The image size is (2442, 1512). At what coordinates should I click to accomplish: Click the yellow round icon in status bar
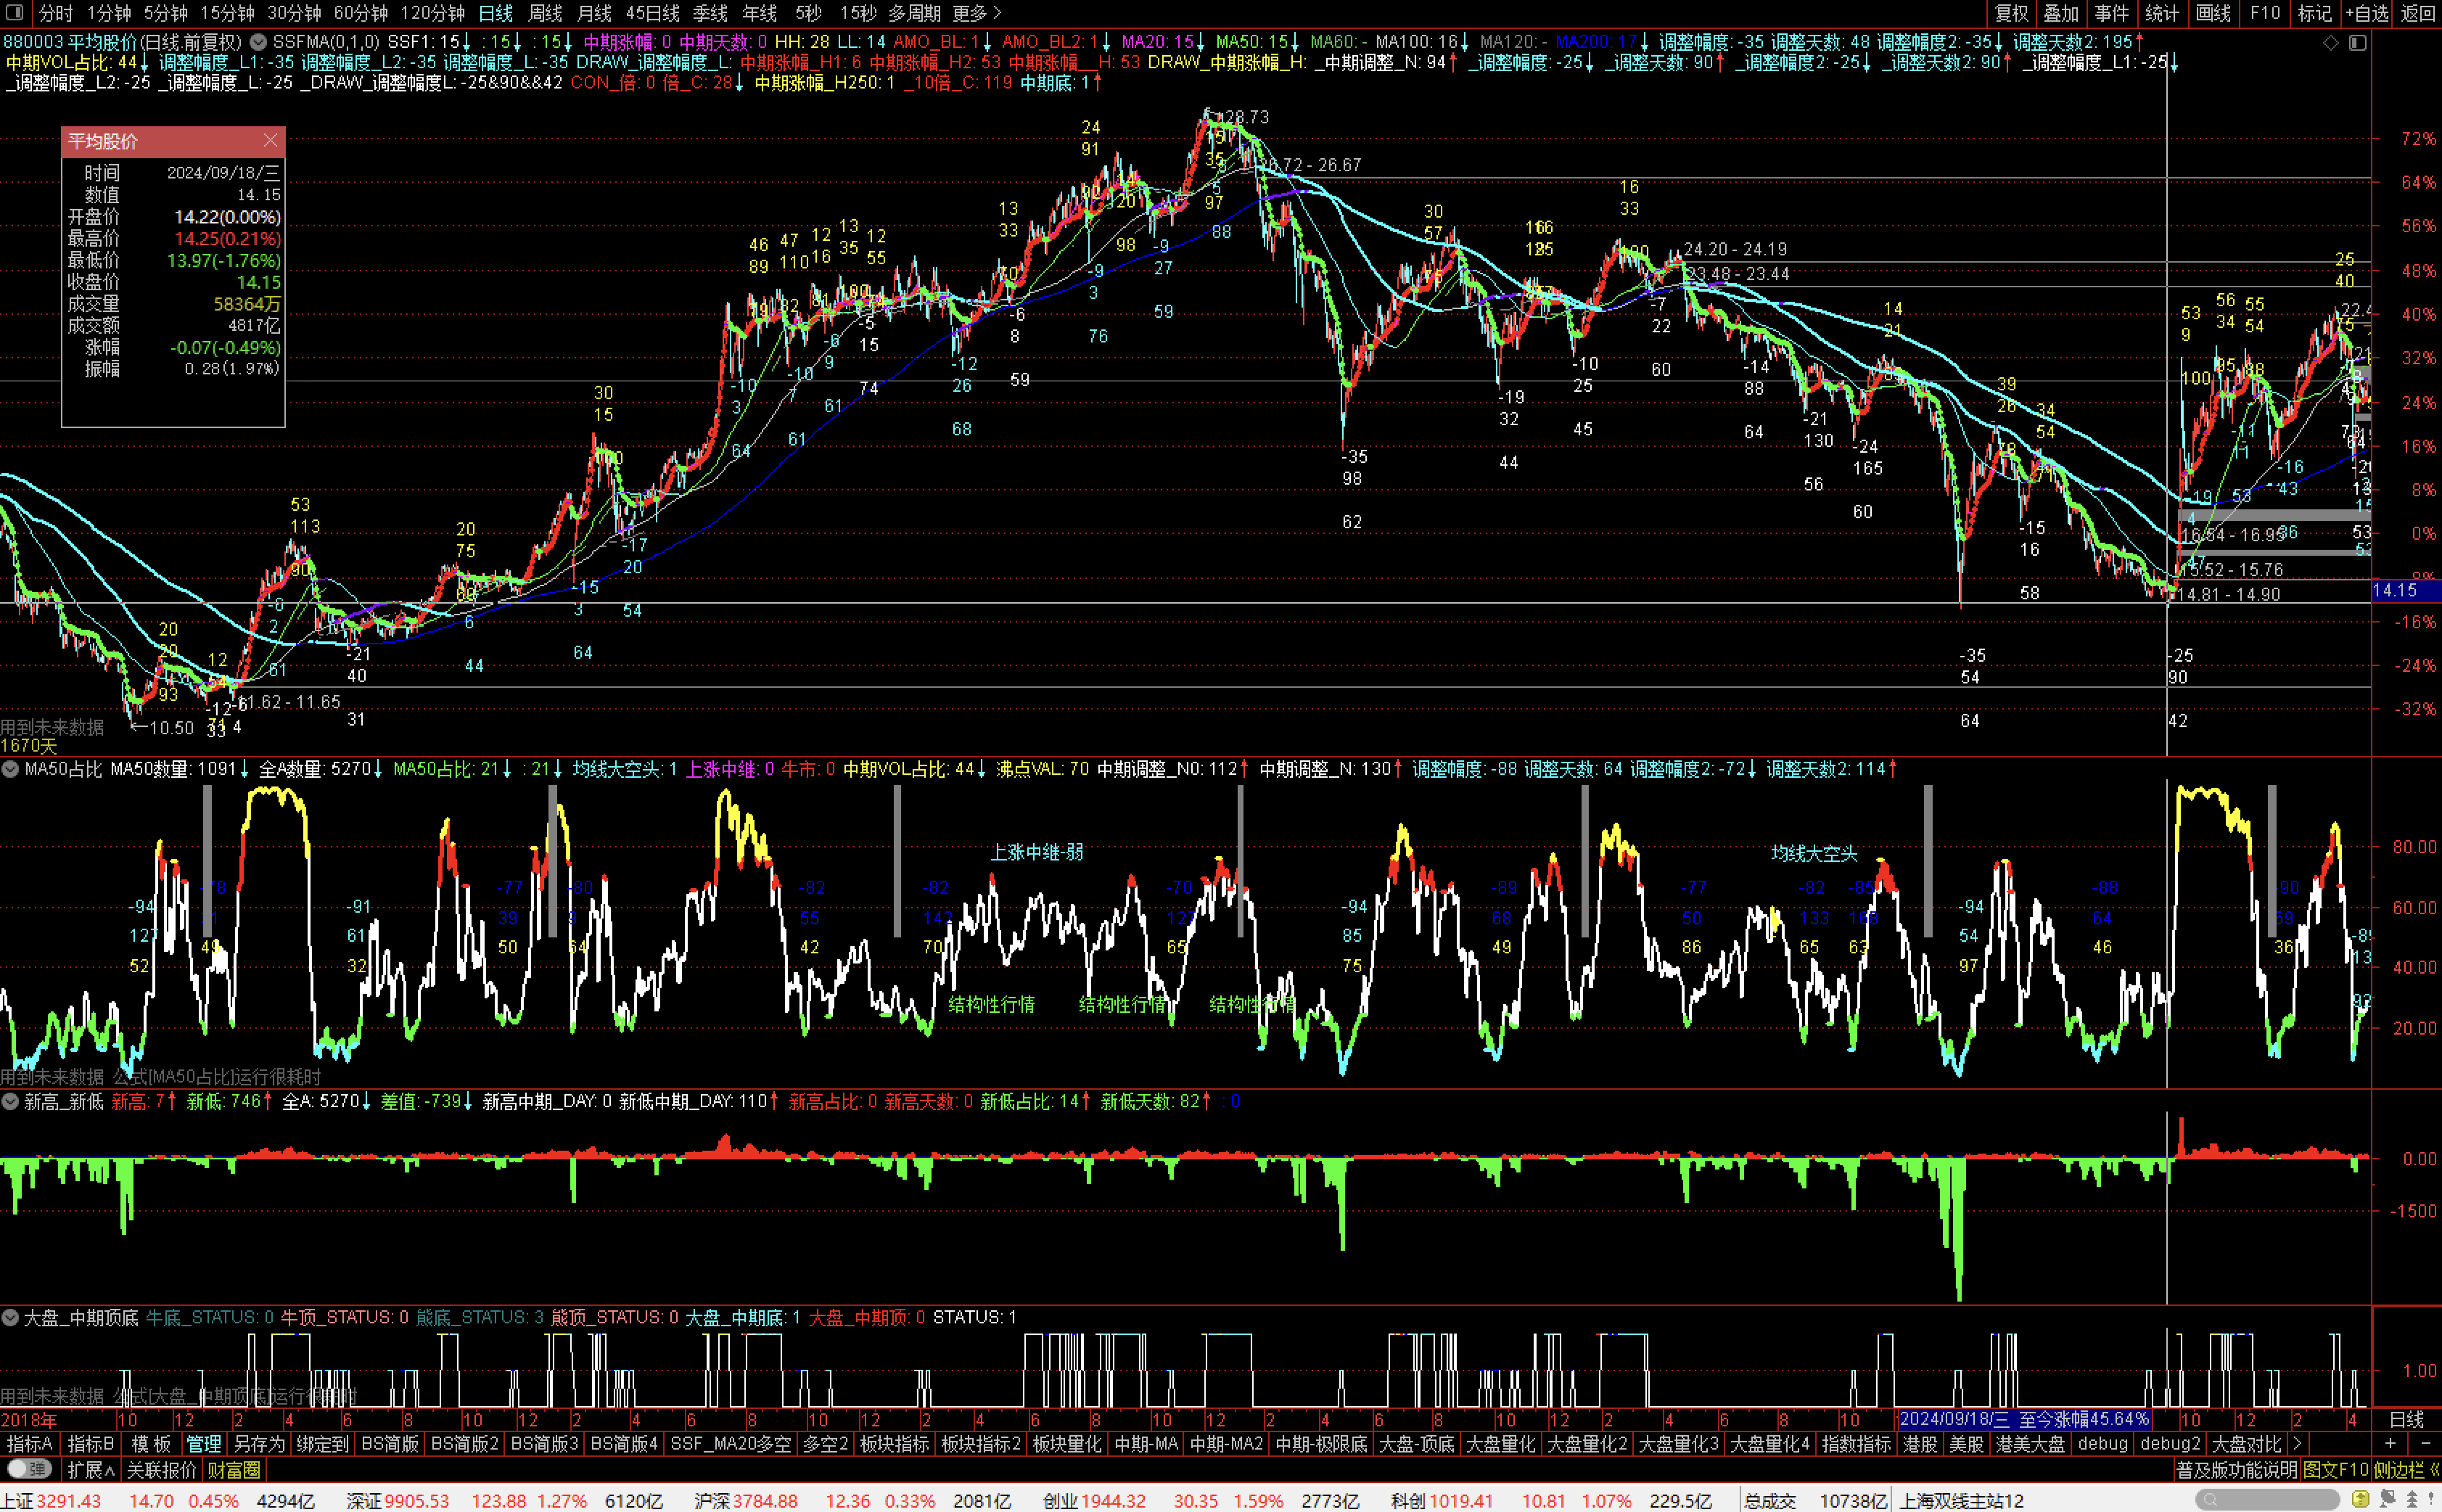[2360, 1499]
